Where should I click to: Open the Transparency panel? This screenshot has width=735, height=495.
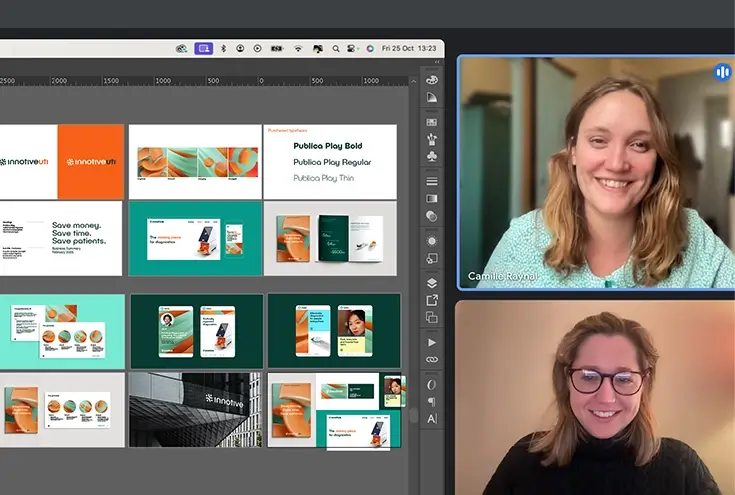pos(432,216)
